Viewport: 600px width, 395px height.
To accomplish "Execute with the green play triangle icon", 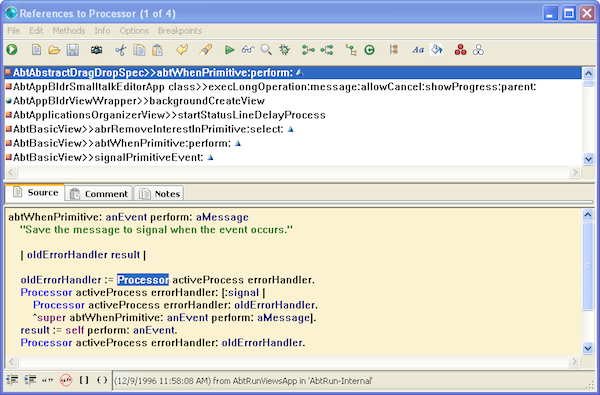I will (230, 50).
